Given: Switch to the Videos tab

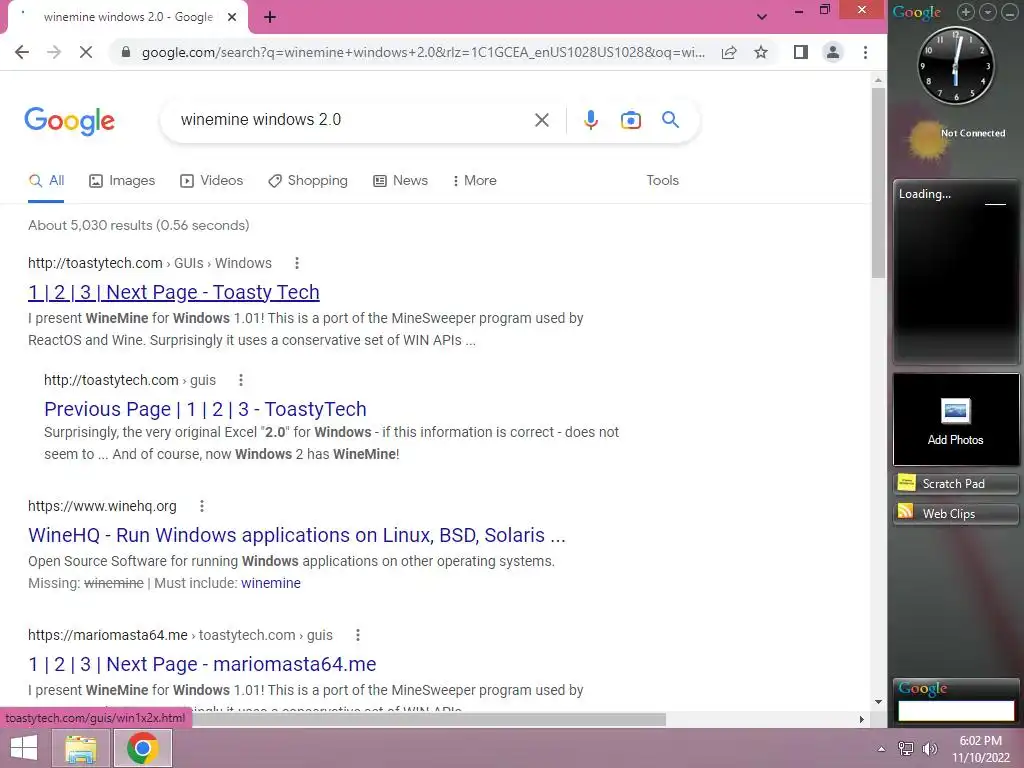Looking at the screenshot, I should (x=212, y=181).
